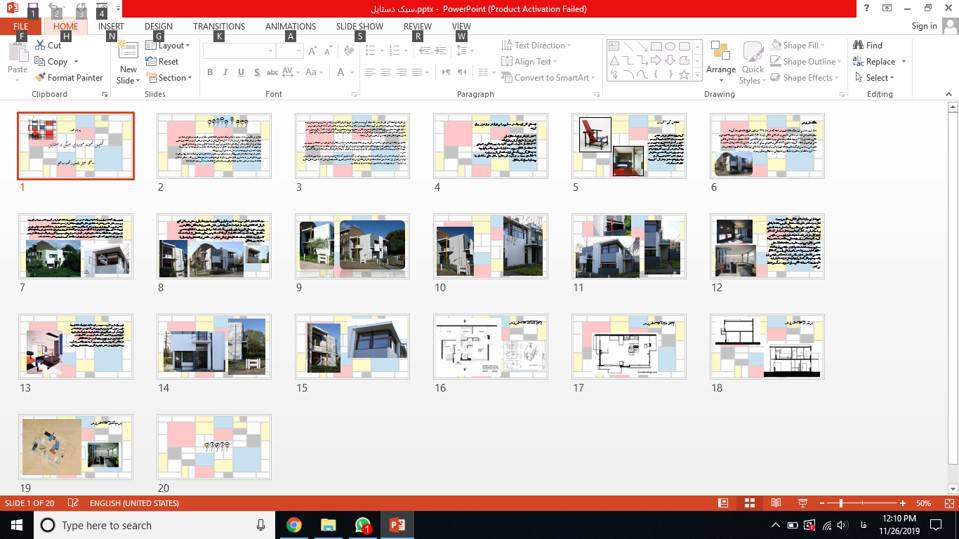959x539 pixels.
Task: Switch to Normal view in status bar
Action: point(723,503)
